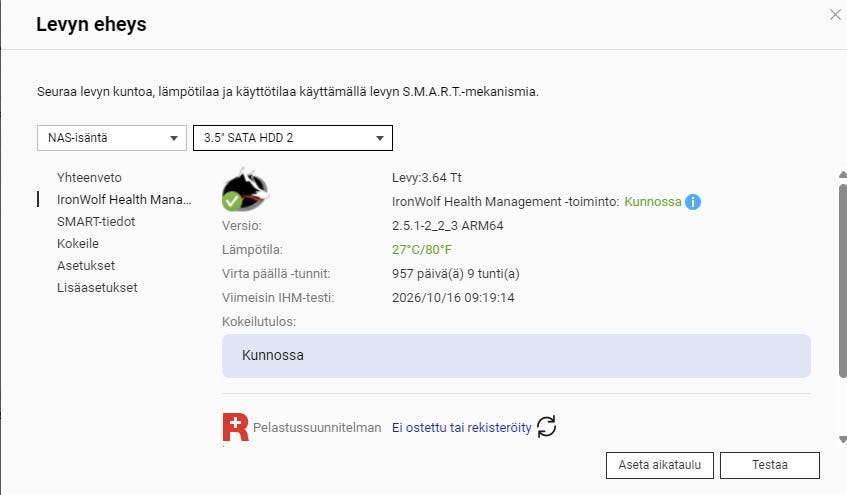
Task: Click the Lämpötila label
Action: coord(252,250)
